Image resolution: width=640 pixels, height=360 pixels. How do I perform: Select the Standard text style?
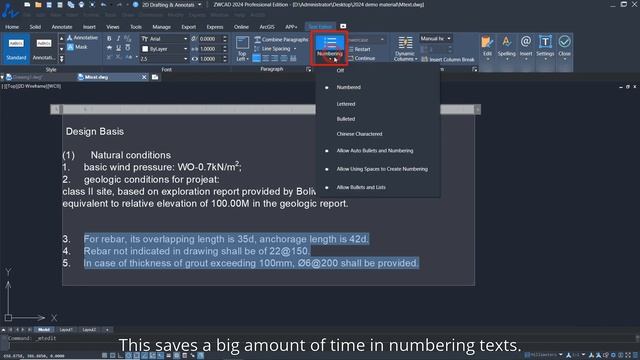tap(16, 49)
